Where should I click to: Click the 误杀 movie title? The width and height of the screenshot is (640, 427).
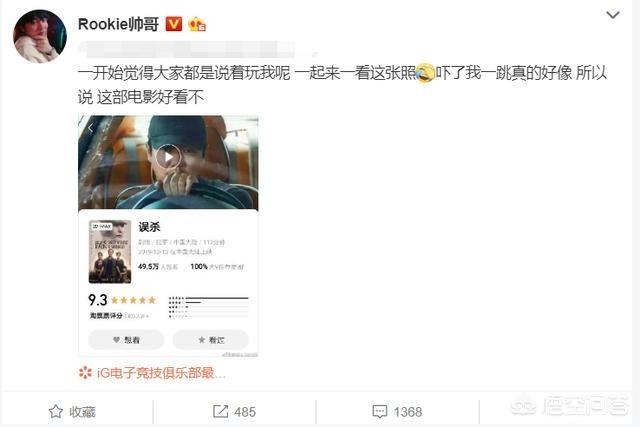pyautogui.click(x=149, y=227)
